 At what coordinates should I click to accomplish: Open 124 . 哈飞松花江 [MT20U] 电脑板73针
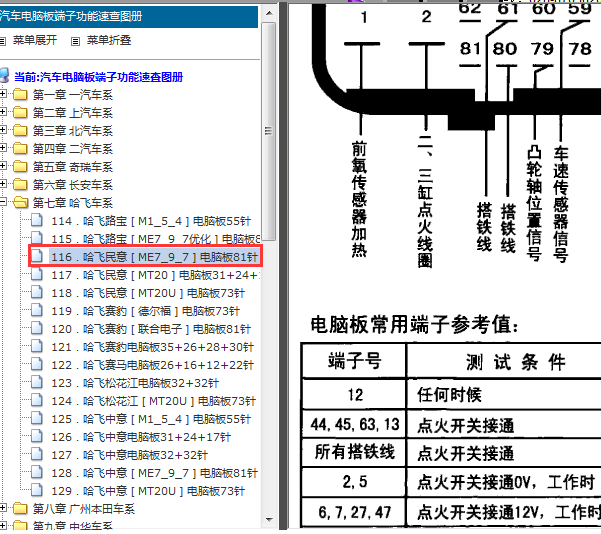click(153, 401)
